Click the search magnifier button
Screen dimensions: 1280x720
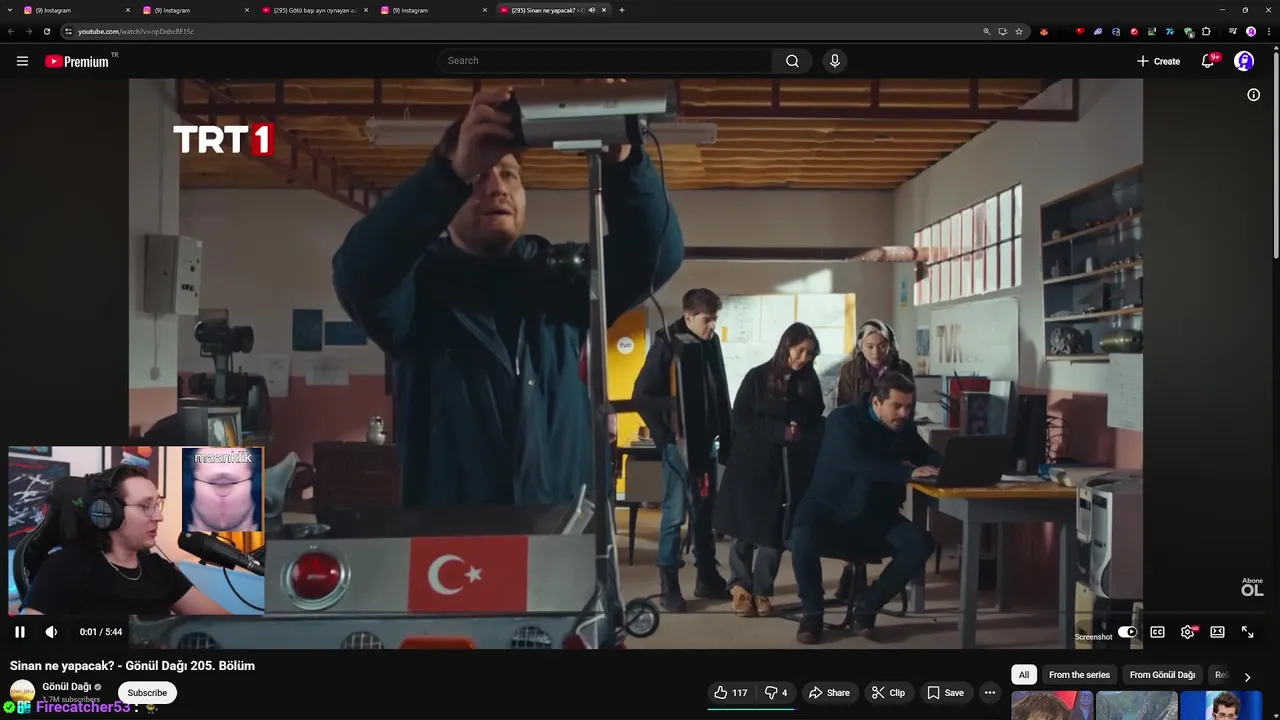pos(792,61)
